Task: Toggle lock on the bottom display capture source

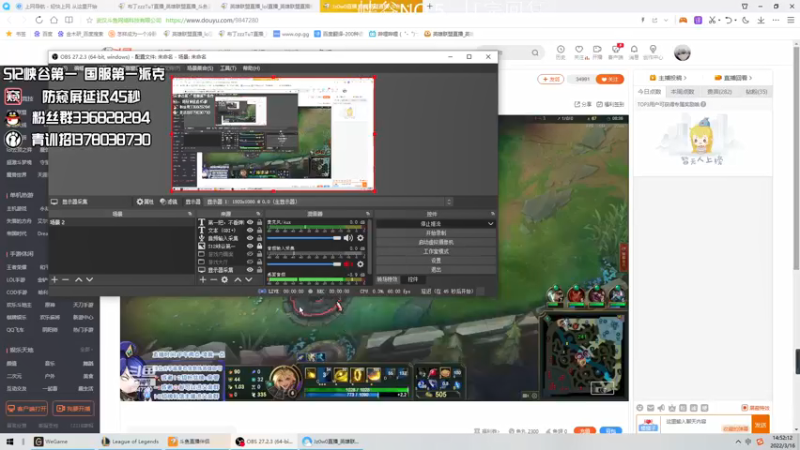Action: click(x=260, y=270)
